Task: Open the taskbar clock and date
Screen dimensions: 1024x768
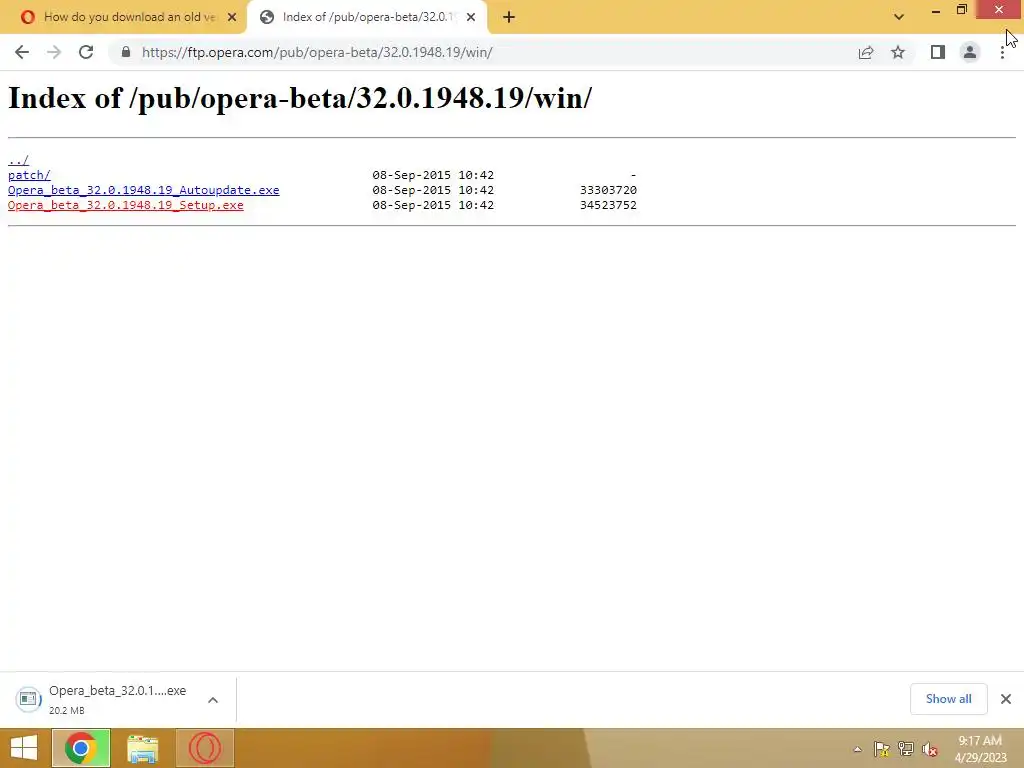Action: point(980,749)
